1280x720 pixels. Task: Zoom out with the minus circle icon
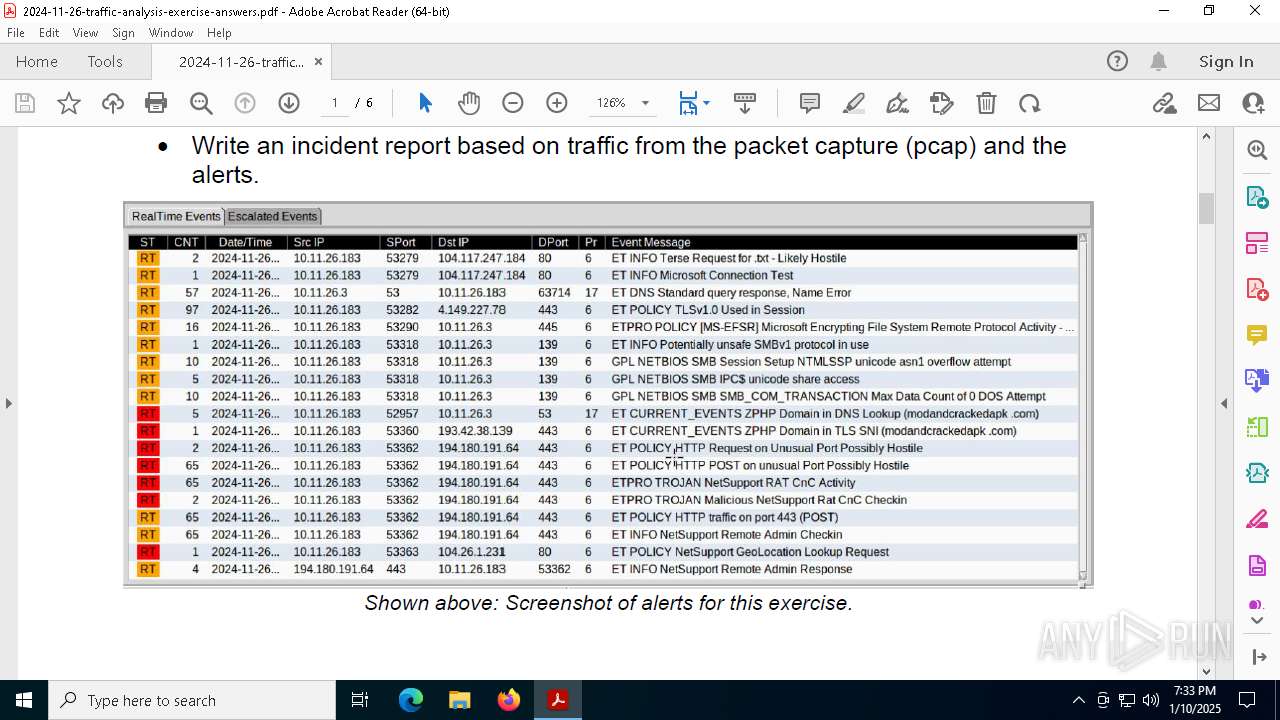click(513, 103)
